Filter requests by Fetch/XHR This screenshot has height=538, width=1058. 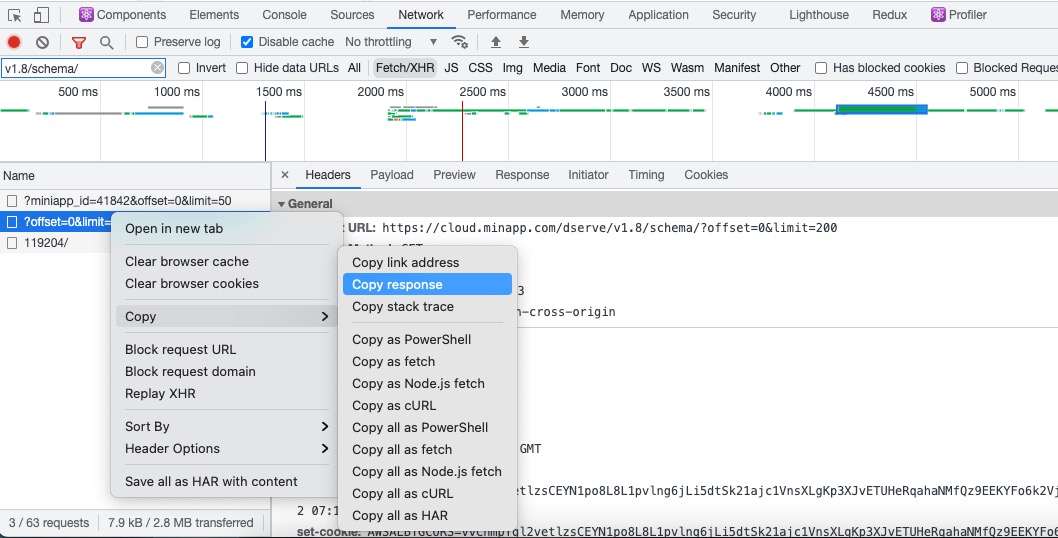point(405,68)
